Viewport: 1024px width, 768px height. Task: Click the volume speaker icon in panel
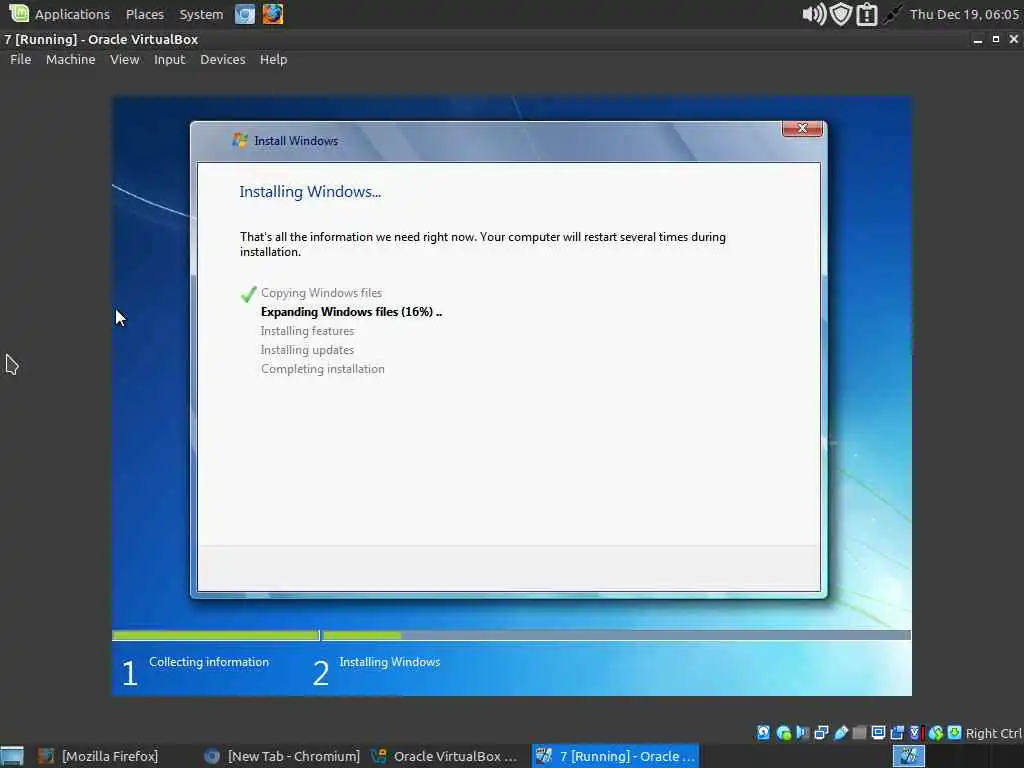pos(814,14)
